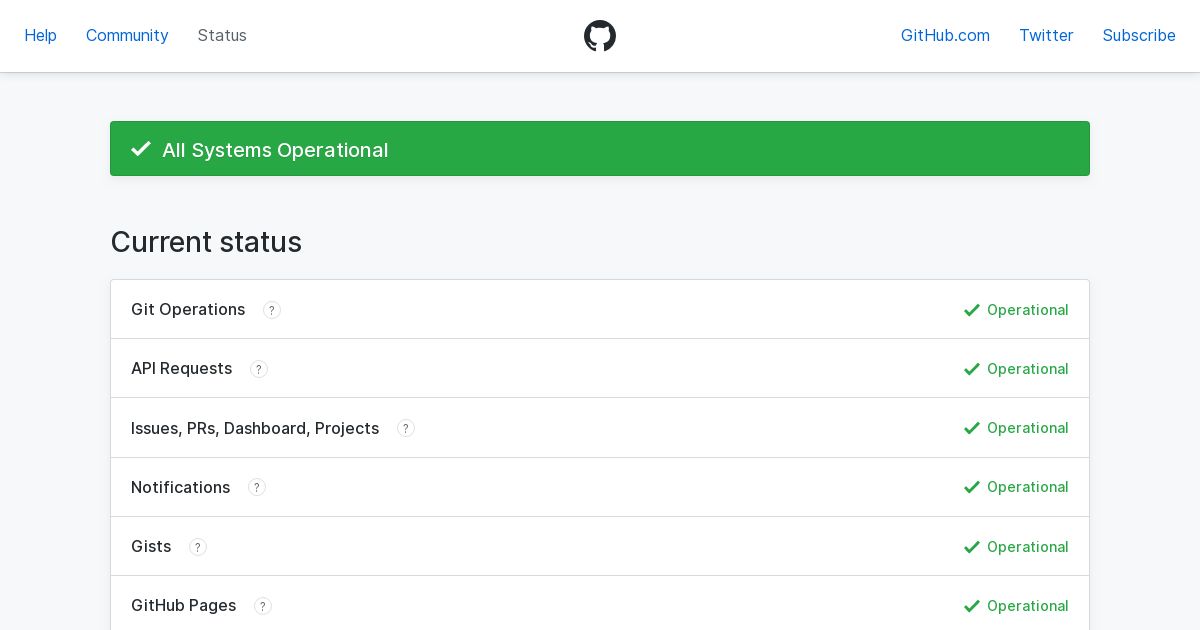Screen dimensions: 1200x630
Task: Open the Git Operations help tooltip icon
Action: (x=272, y=310)
